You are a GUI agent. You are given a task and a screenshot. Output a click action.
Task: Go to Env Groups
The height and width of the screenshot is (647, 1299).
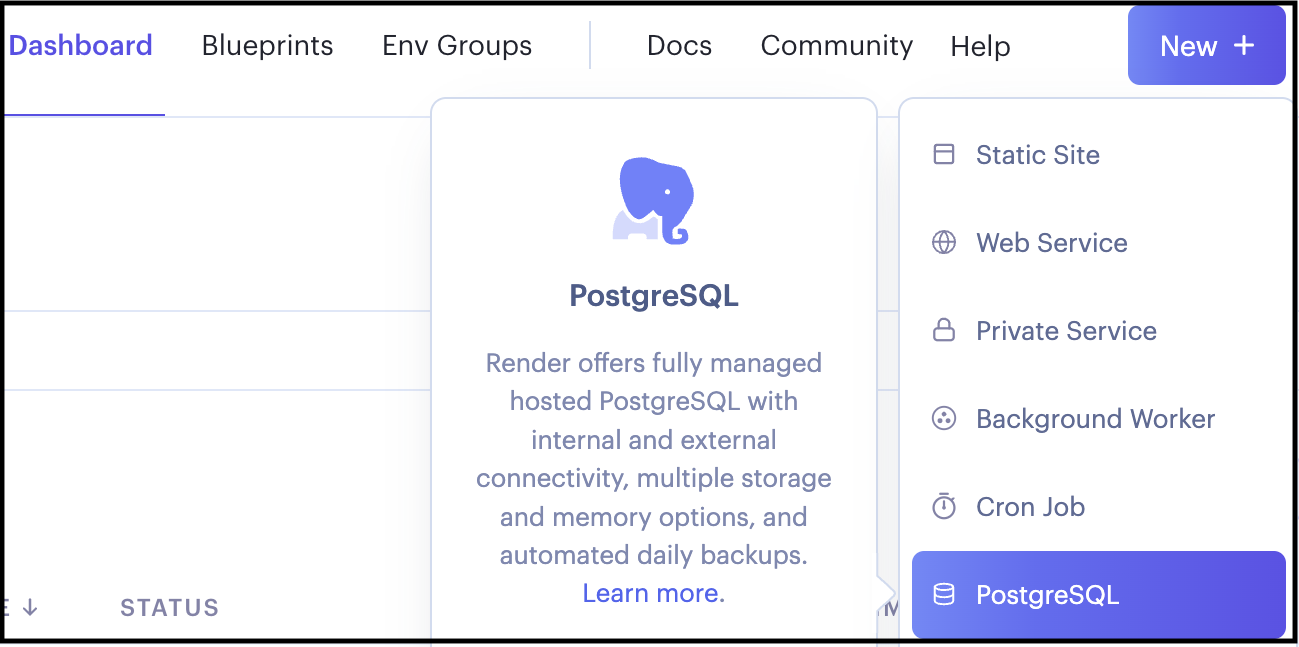[457, 46]
